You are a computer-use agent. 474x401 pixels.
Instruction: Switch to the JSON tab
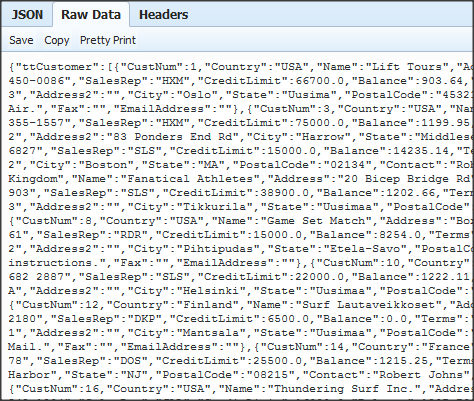pos(27,15)
